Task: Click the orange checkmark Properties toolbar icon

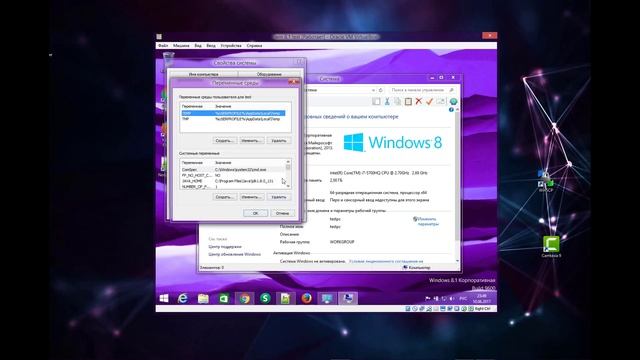Action: pos(429,101)
